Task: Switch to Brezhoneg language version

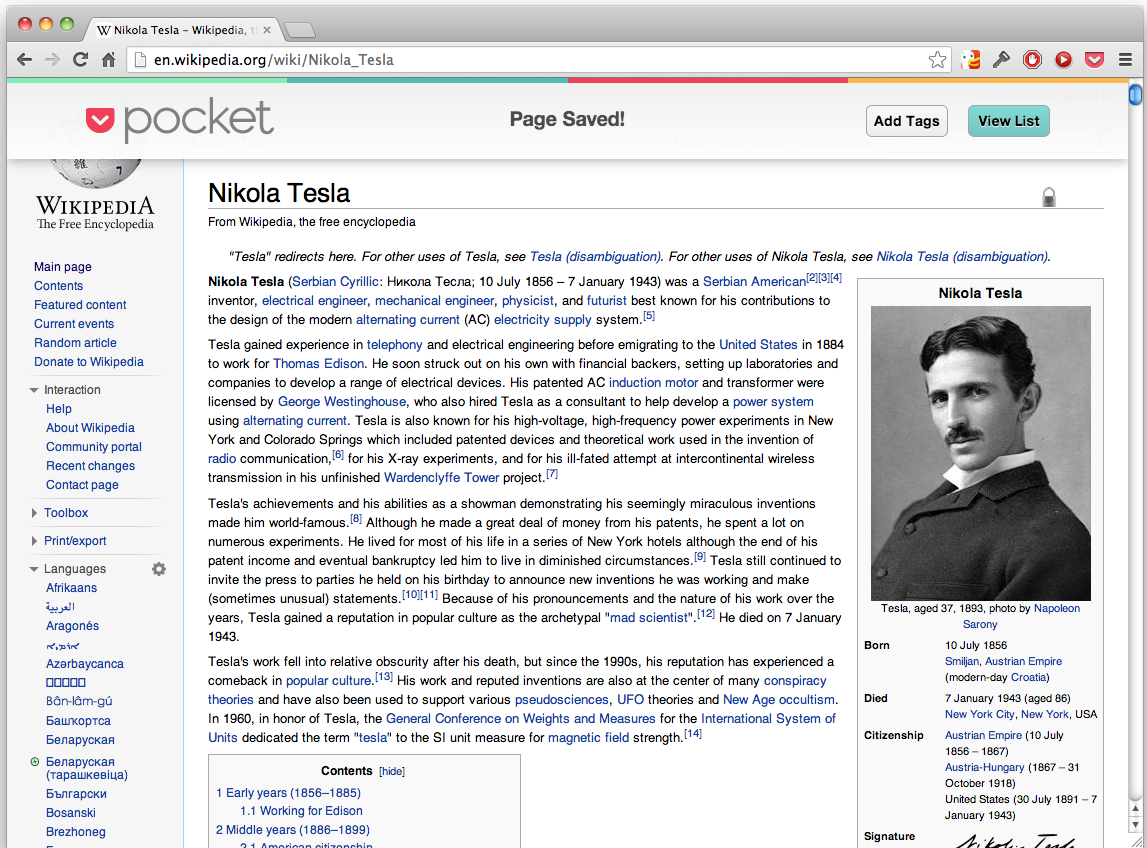Action: (x=75, y=832)
